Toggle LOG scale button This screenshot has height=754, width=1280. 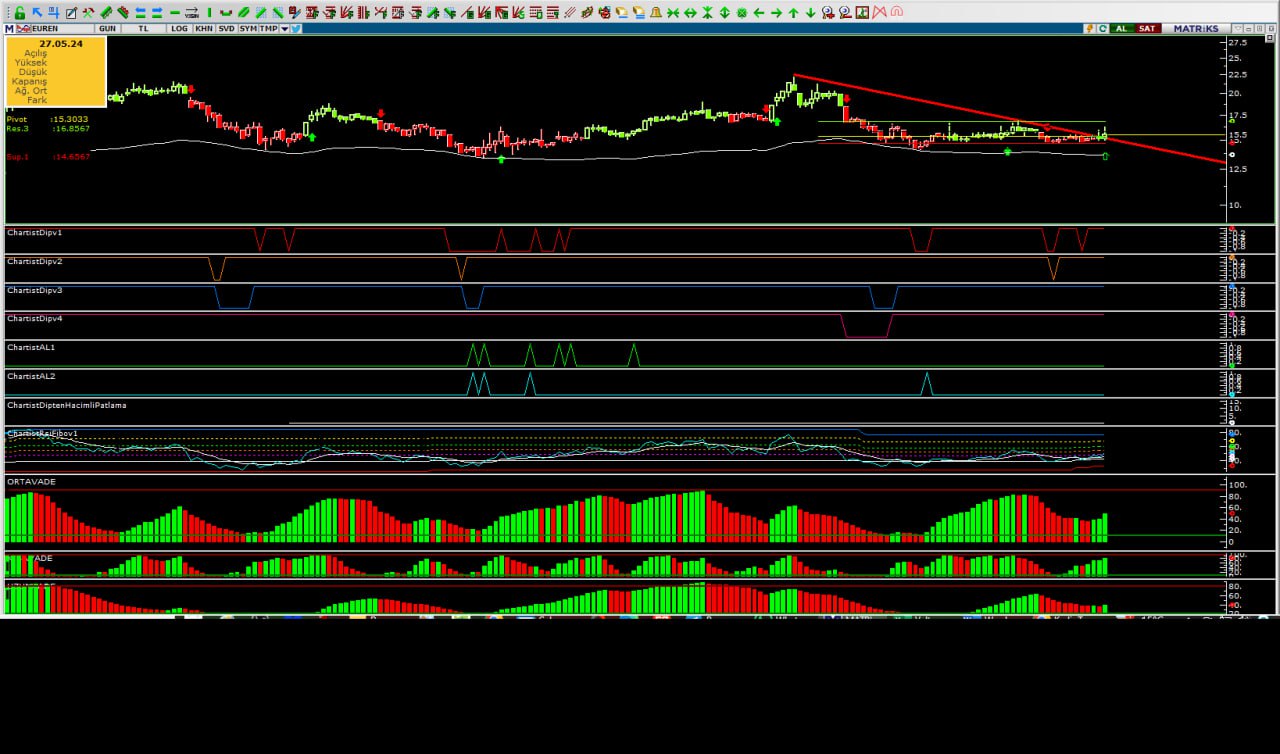pyautogui.click(x=179, y=29)
